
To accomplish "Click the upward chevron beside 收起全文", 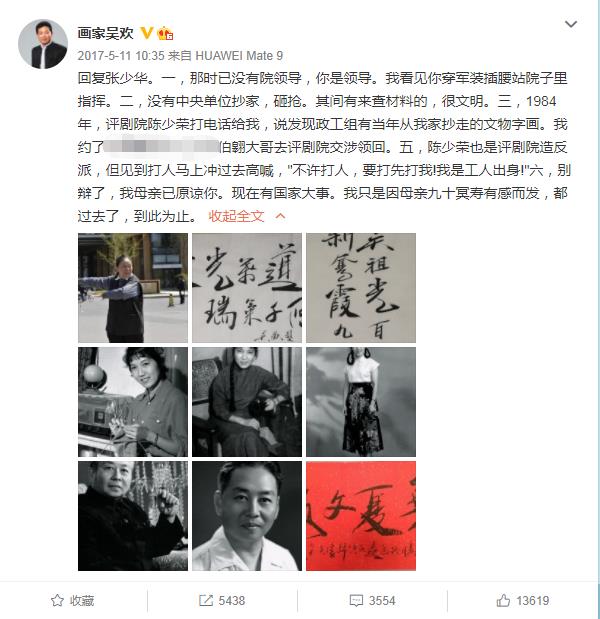I will coord(280,216).
